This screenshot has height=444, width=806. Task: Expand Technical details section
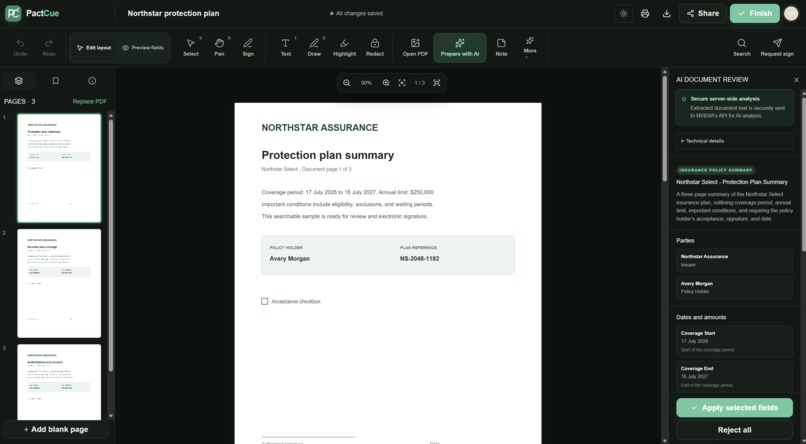pyautogui.click(x=734, y=141)
